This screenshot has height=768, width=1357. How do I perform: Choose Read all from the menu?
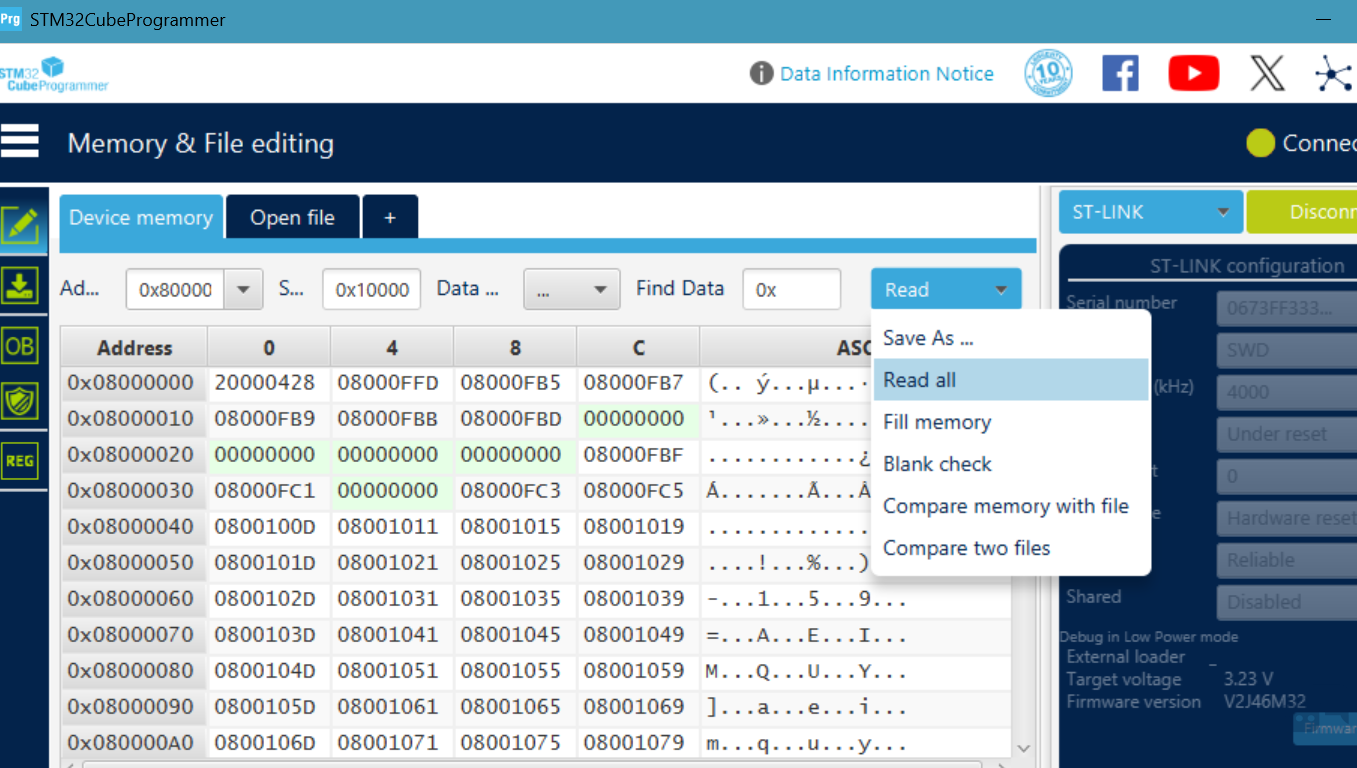point(920,380)
